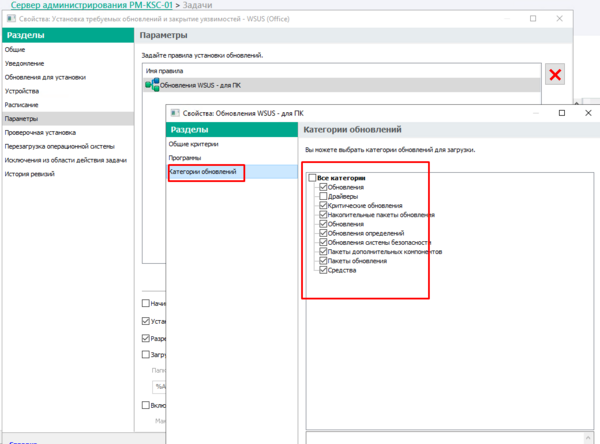
Task: Open the Программы section of rule properties
Action: click(185, 158)
